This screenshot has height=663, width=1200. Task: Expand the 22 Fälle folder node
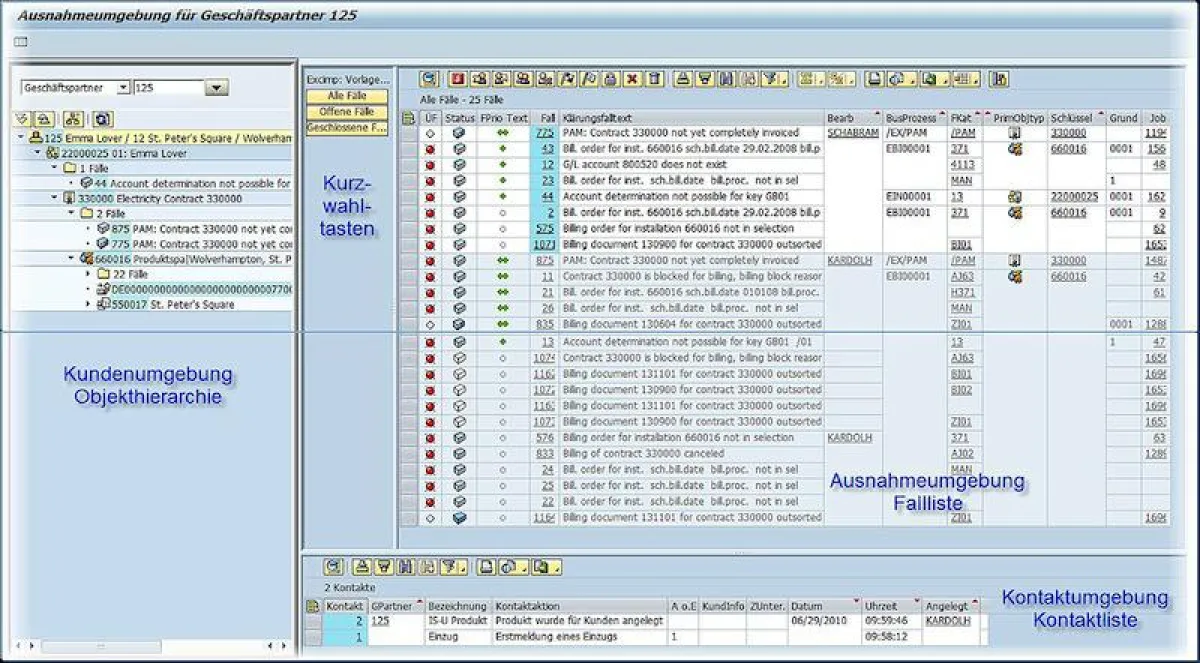pyautogui.click(x=88, y=274)
